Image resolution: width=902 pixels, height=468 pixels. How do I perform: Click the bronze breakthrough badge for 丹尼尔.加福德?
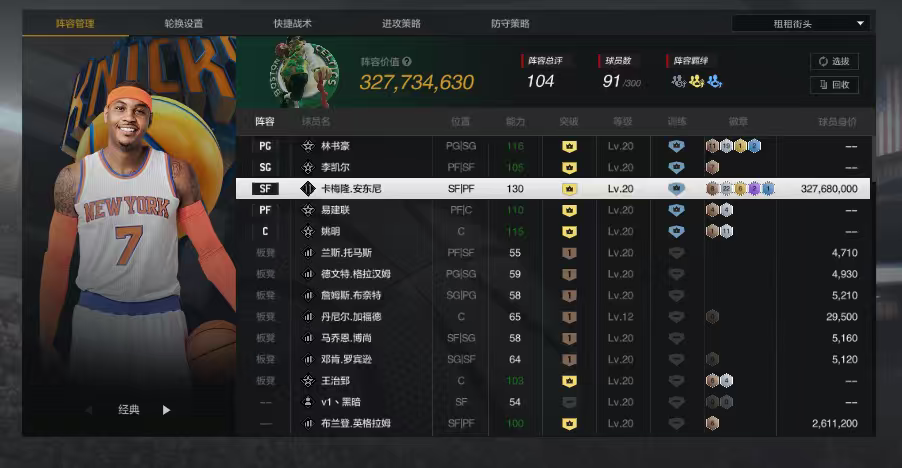tap(569, 317)
